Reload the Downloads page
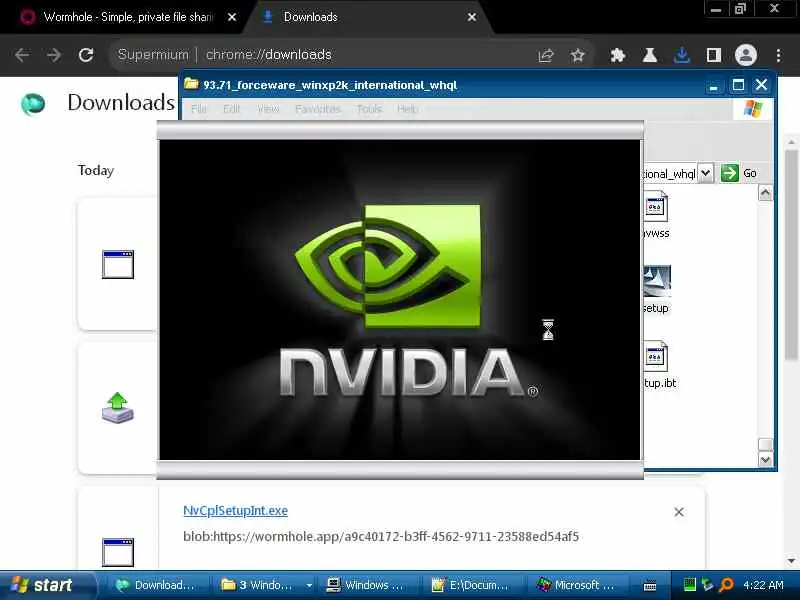800x600 pixels. click(x=86, y=55)
